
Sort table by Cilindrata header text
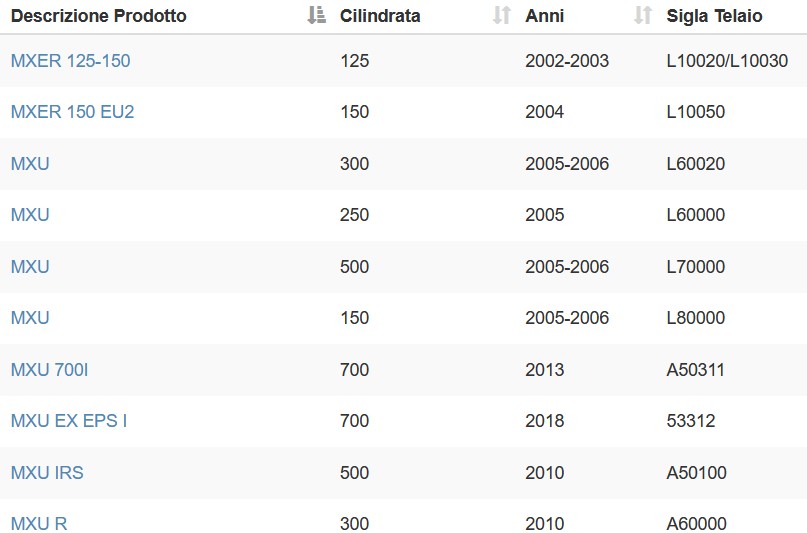(x=380, y=16)
